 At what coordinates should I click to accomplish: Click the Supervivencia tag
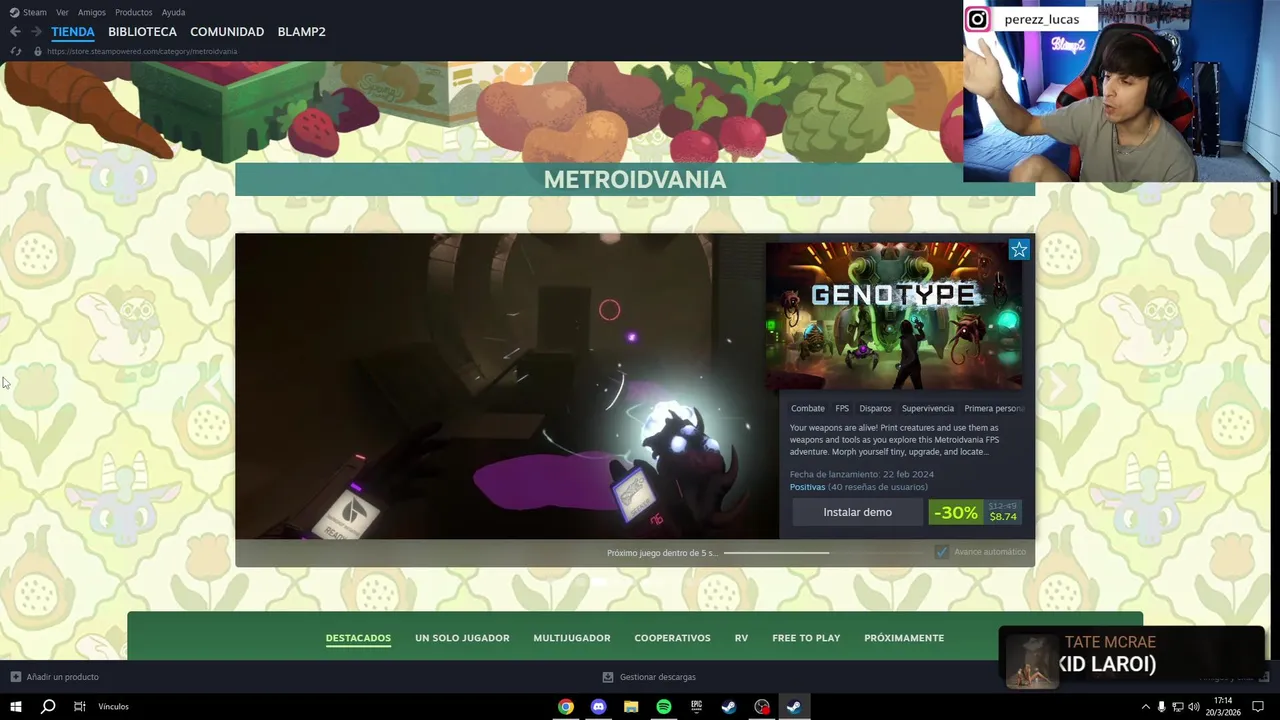pos(927,408)
